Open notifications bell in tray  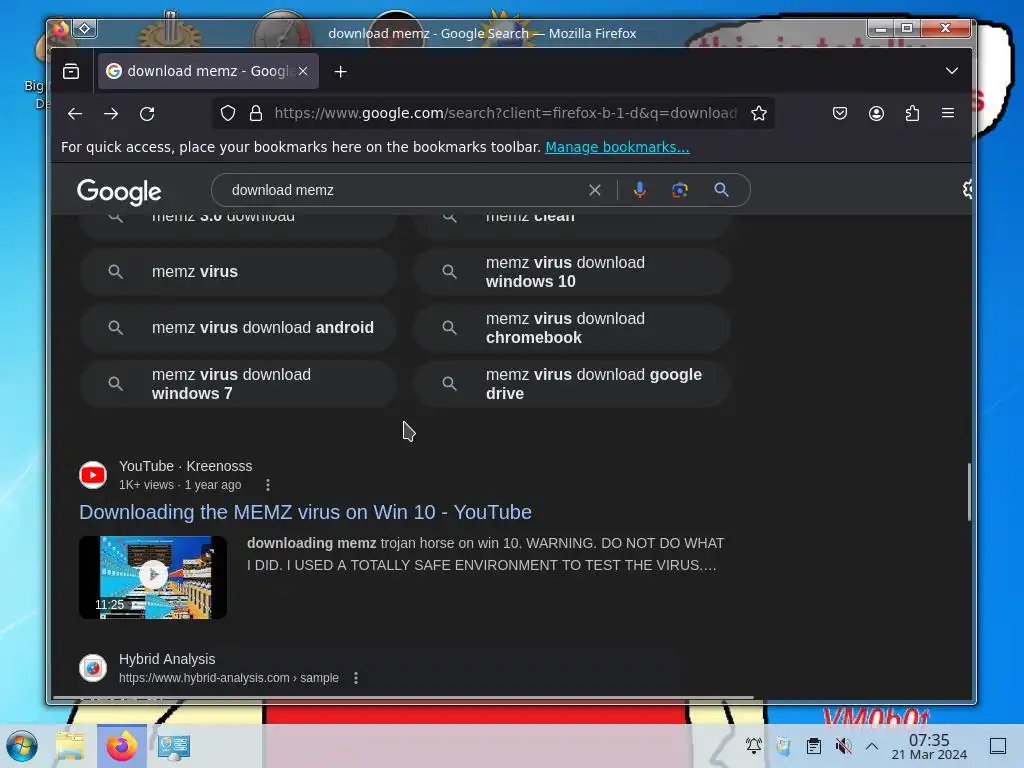(x=754, y=745)
